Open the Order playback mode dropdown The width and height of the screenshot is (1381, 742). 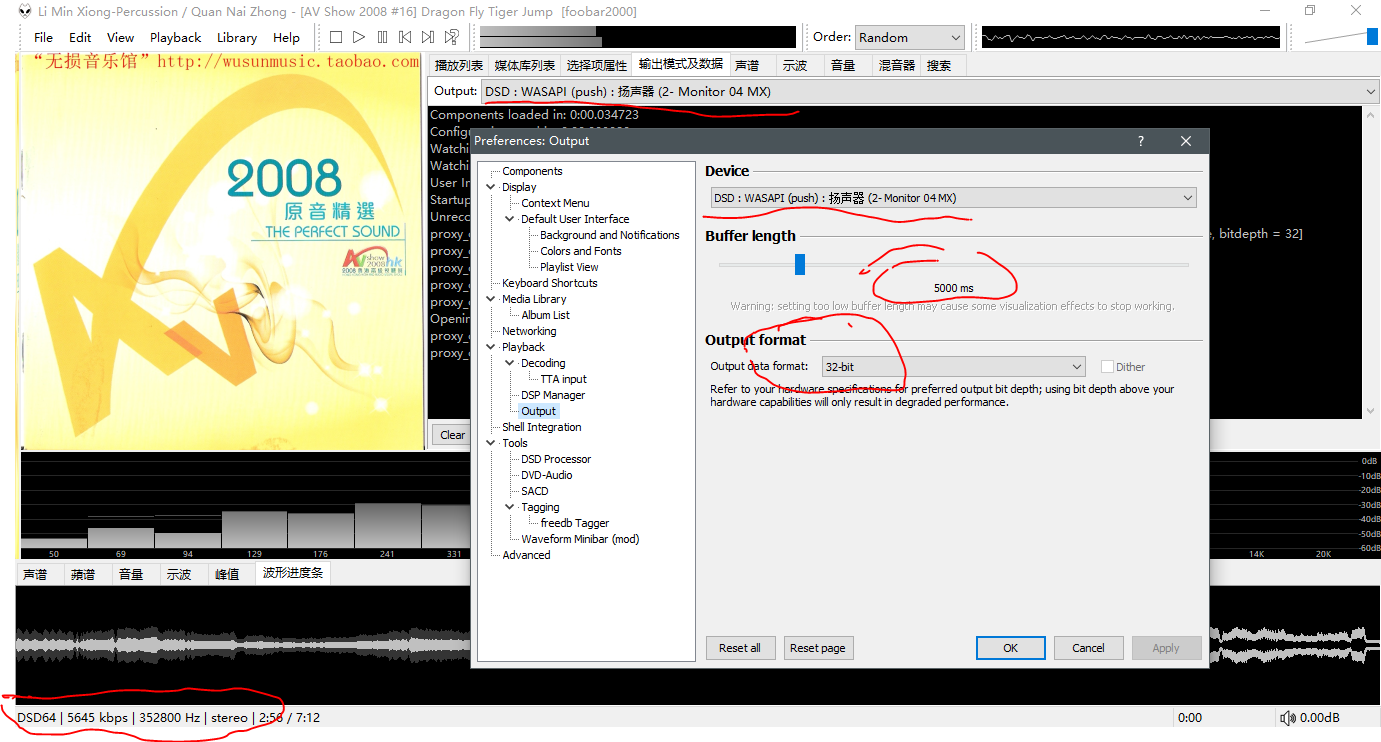(910, 37)
